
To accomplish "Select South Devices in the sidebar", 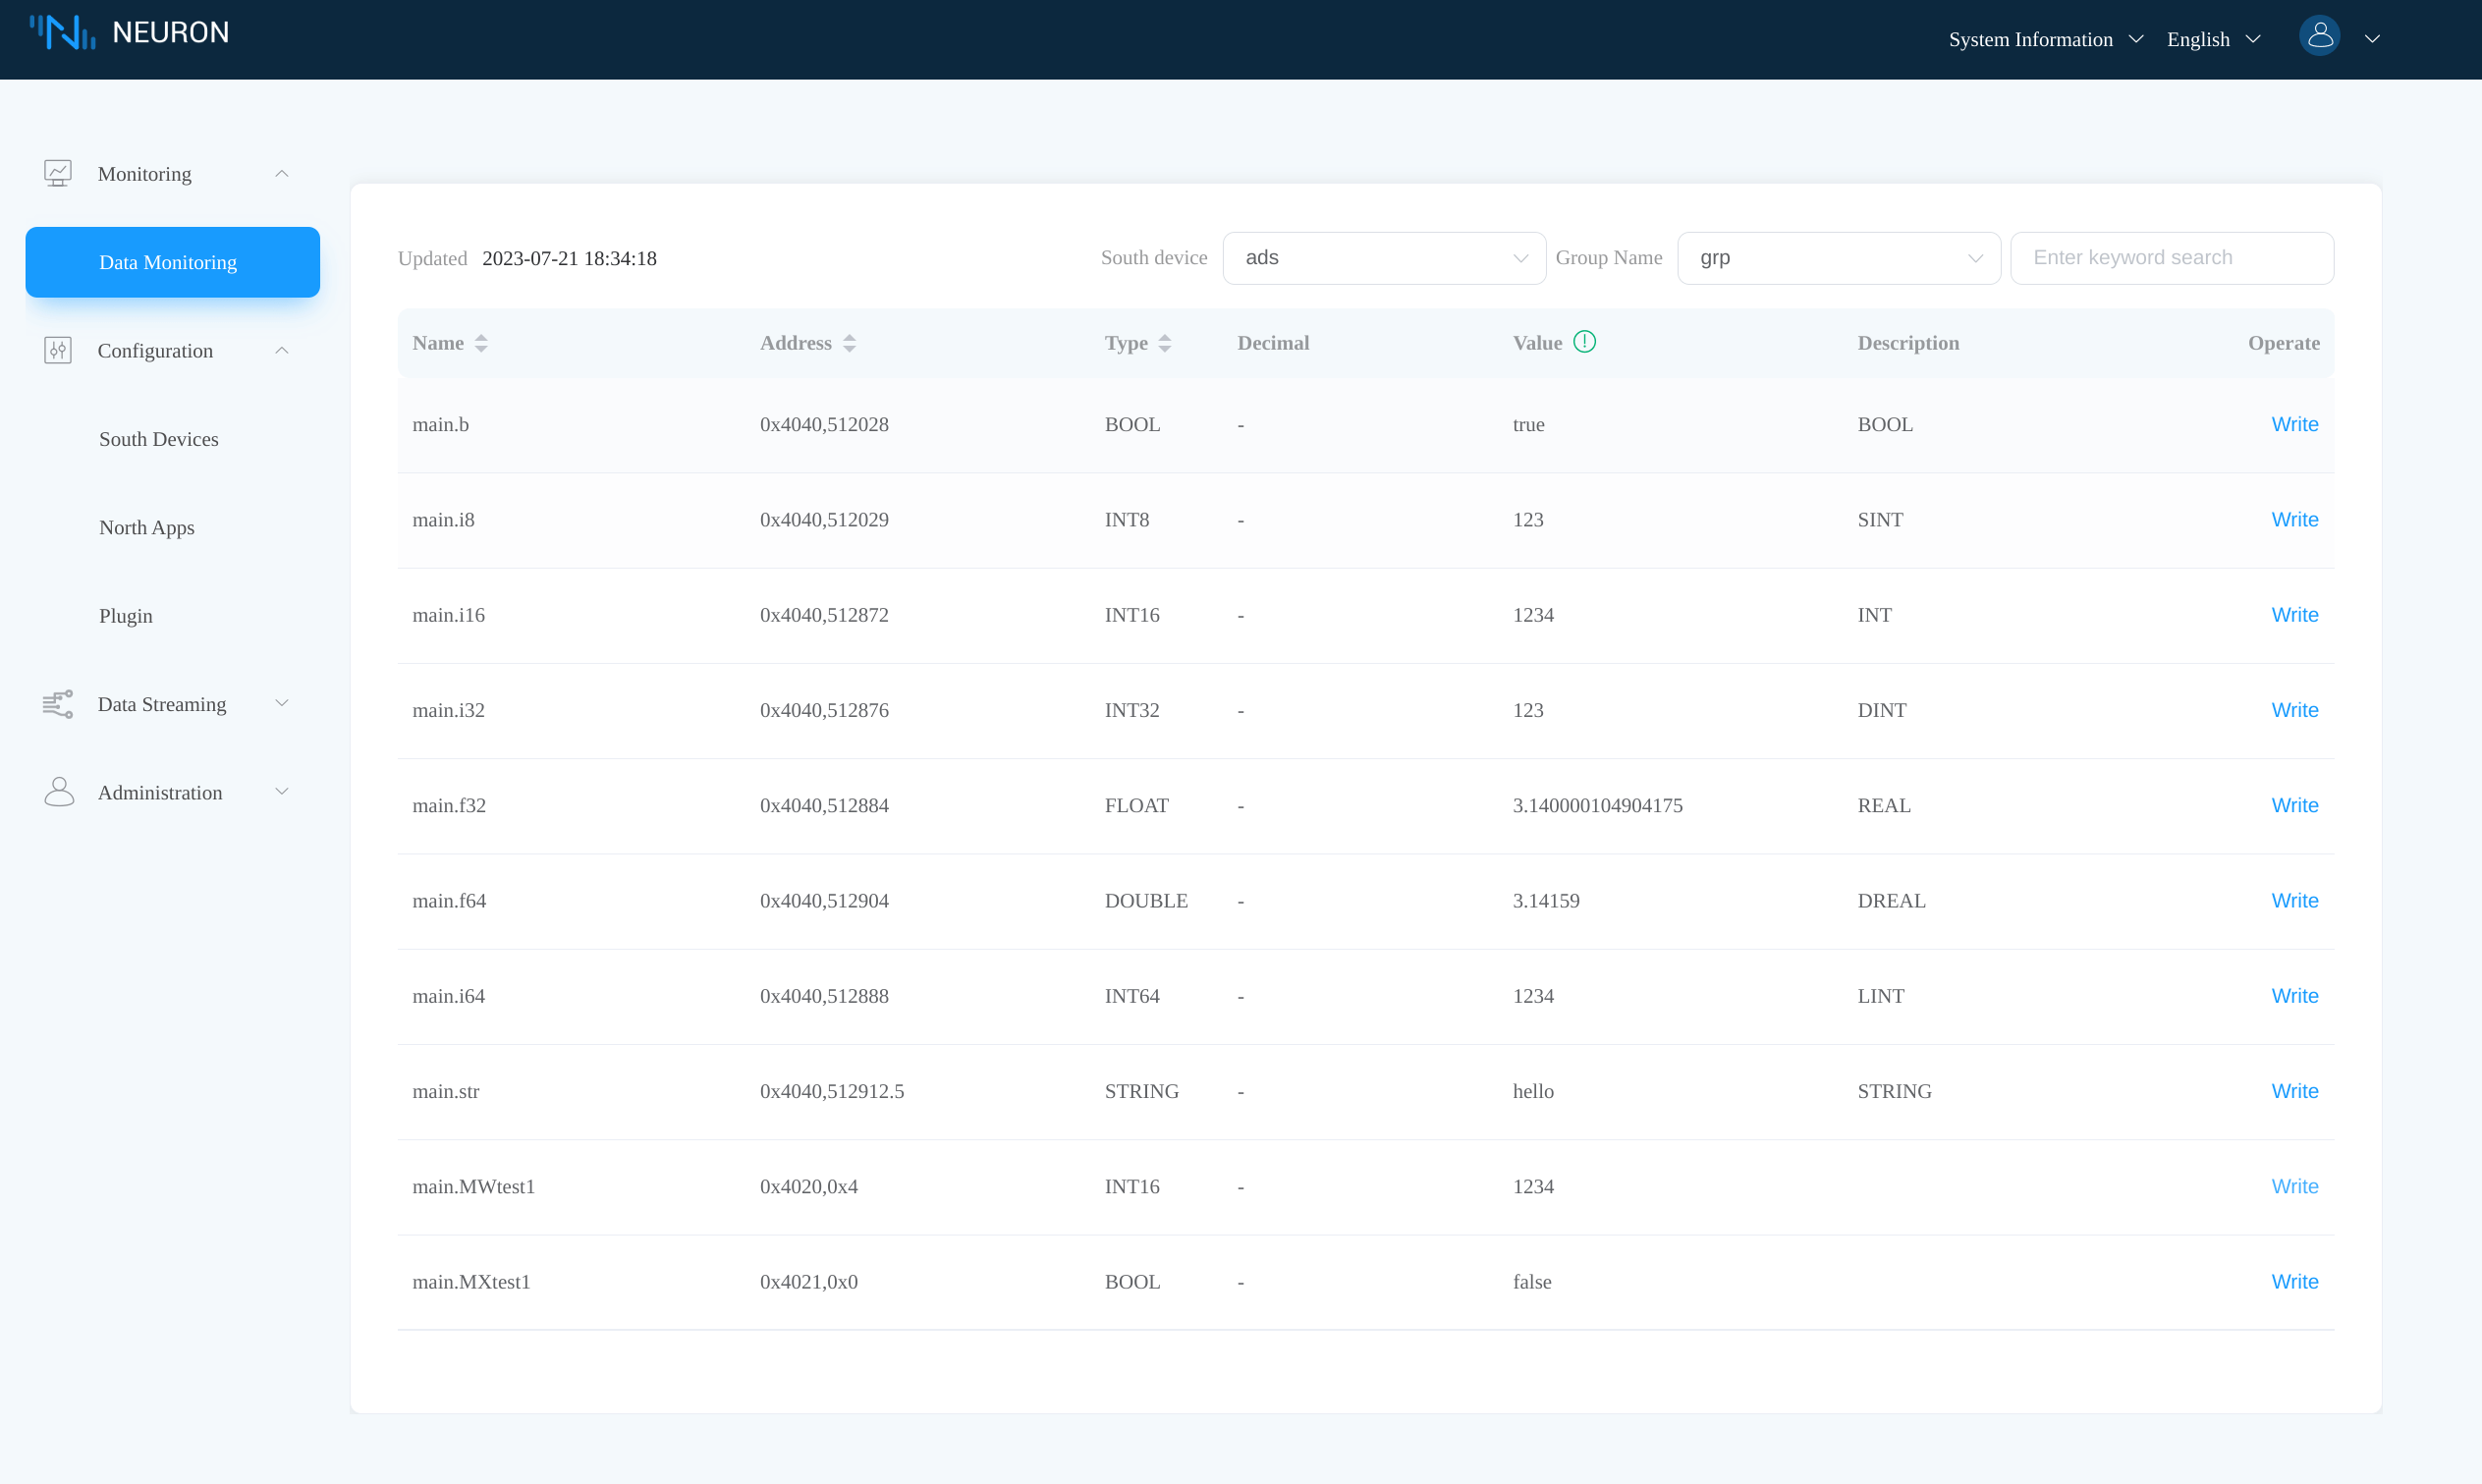I will pyautogui.click(x=158, y=439).
